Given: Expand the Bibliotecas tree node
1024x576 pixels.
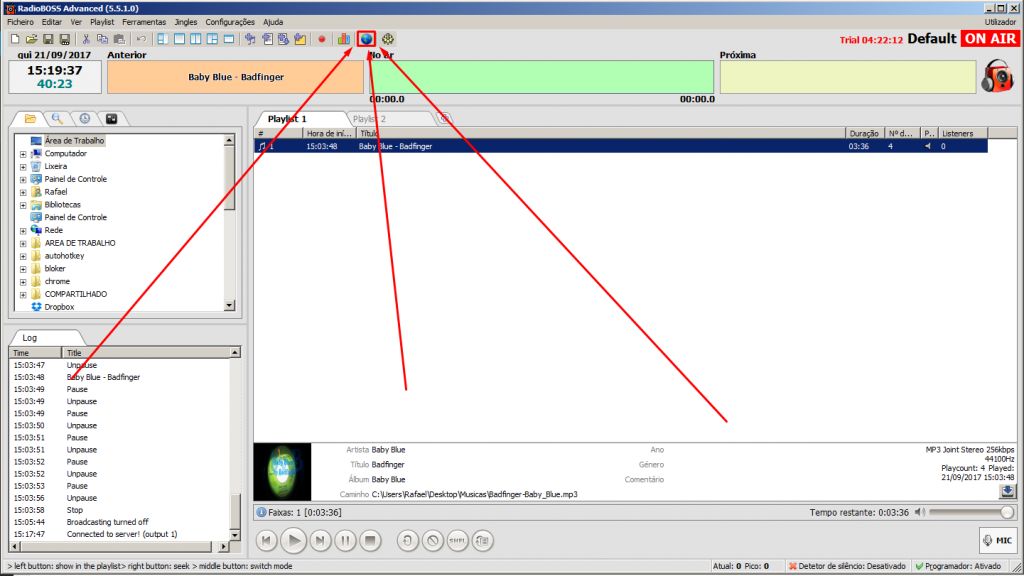Looking at the screenshot, I should point(23,205).
